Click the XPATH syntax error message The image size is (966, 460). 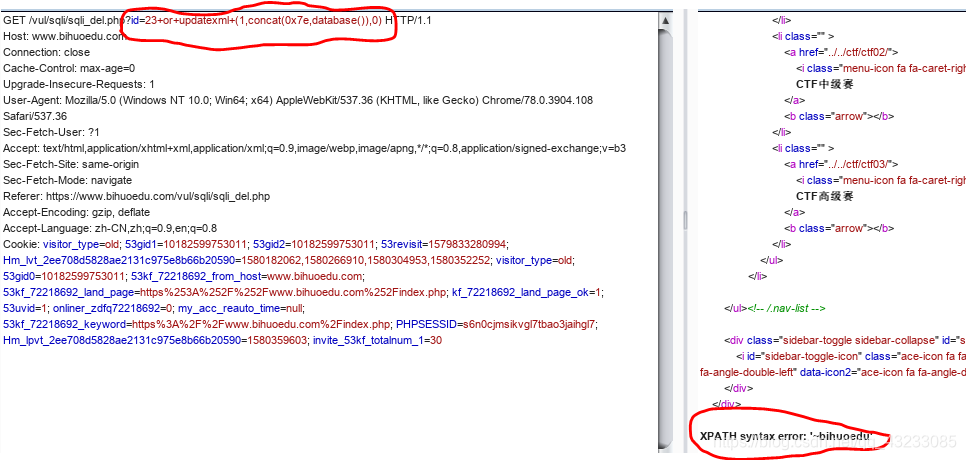coord(787,437)
